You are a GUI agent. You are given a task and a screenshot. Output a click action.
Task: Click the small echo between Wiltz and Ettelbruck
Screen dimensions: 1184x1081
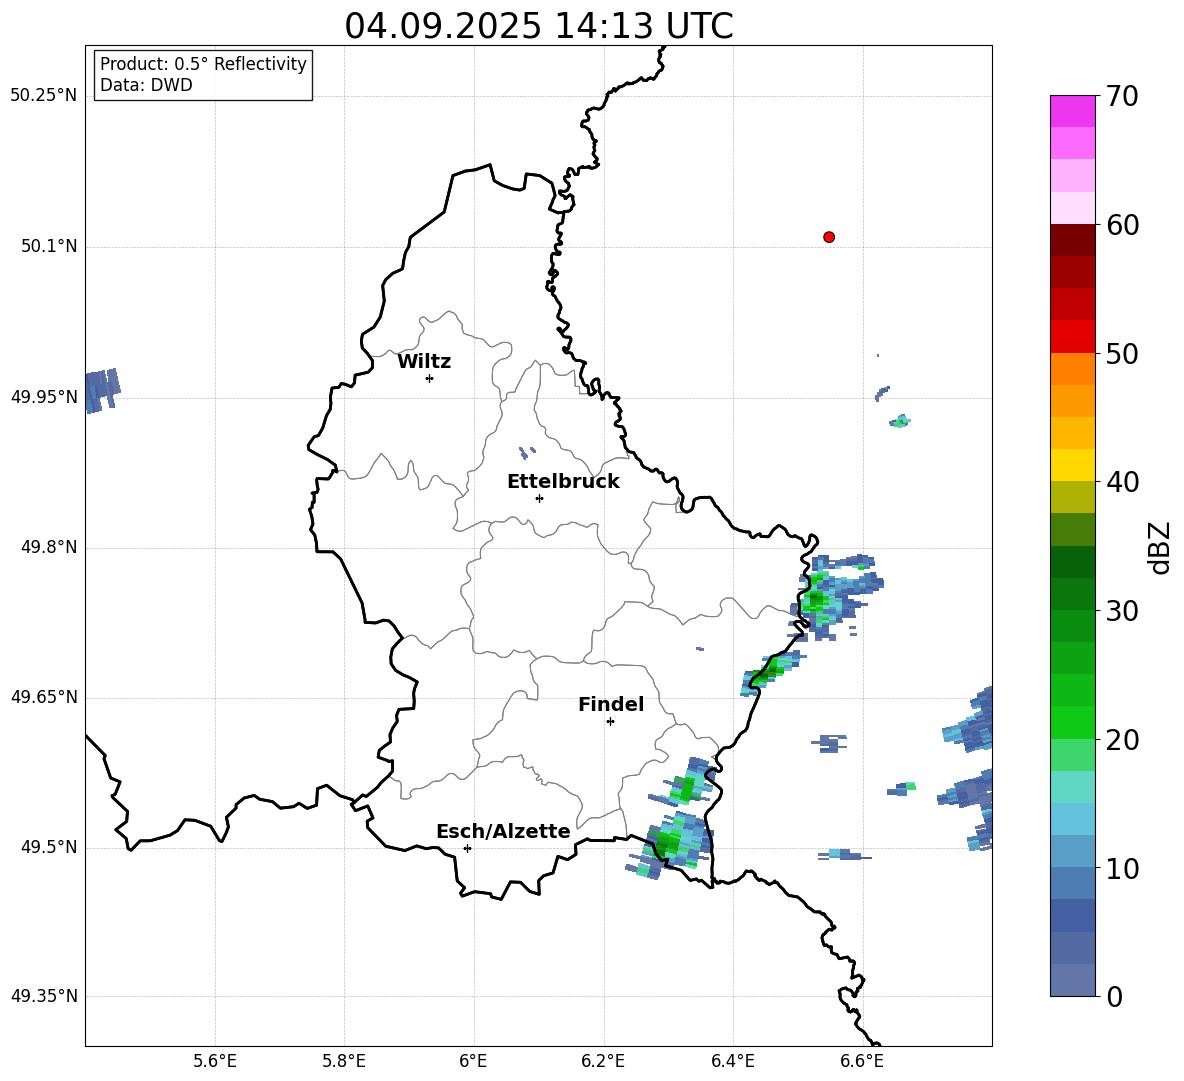point(526,452)
